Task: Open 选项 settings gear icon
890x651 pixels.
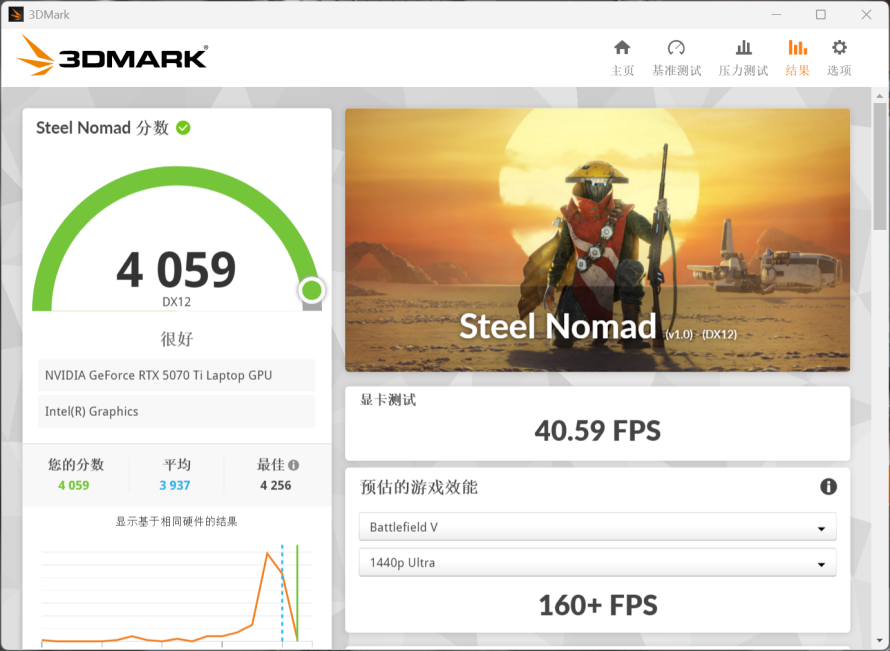Action: [x=839, y=49]
